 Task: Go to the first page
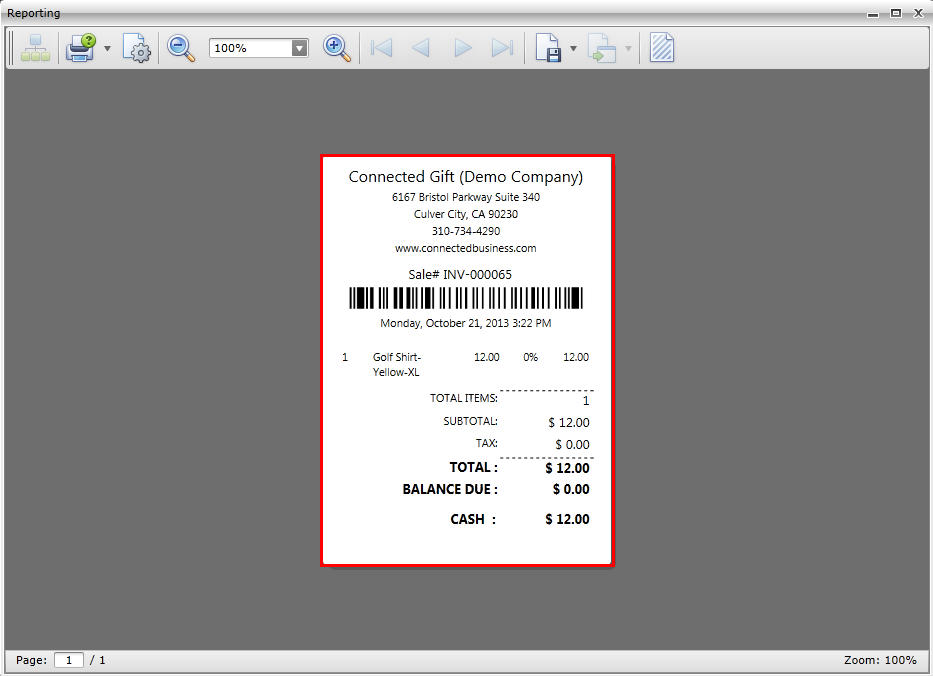[381, 48]
